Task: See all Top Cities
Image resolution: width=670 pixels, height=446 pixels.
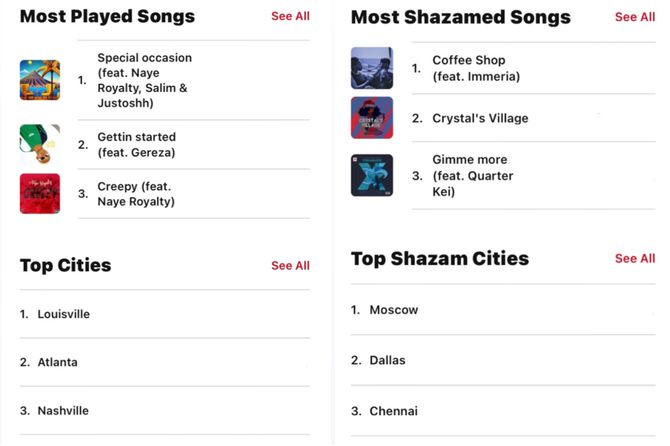Action: [x=291, y=266]
